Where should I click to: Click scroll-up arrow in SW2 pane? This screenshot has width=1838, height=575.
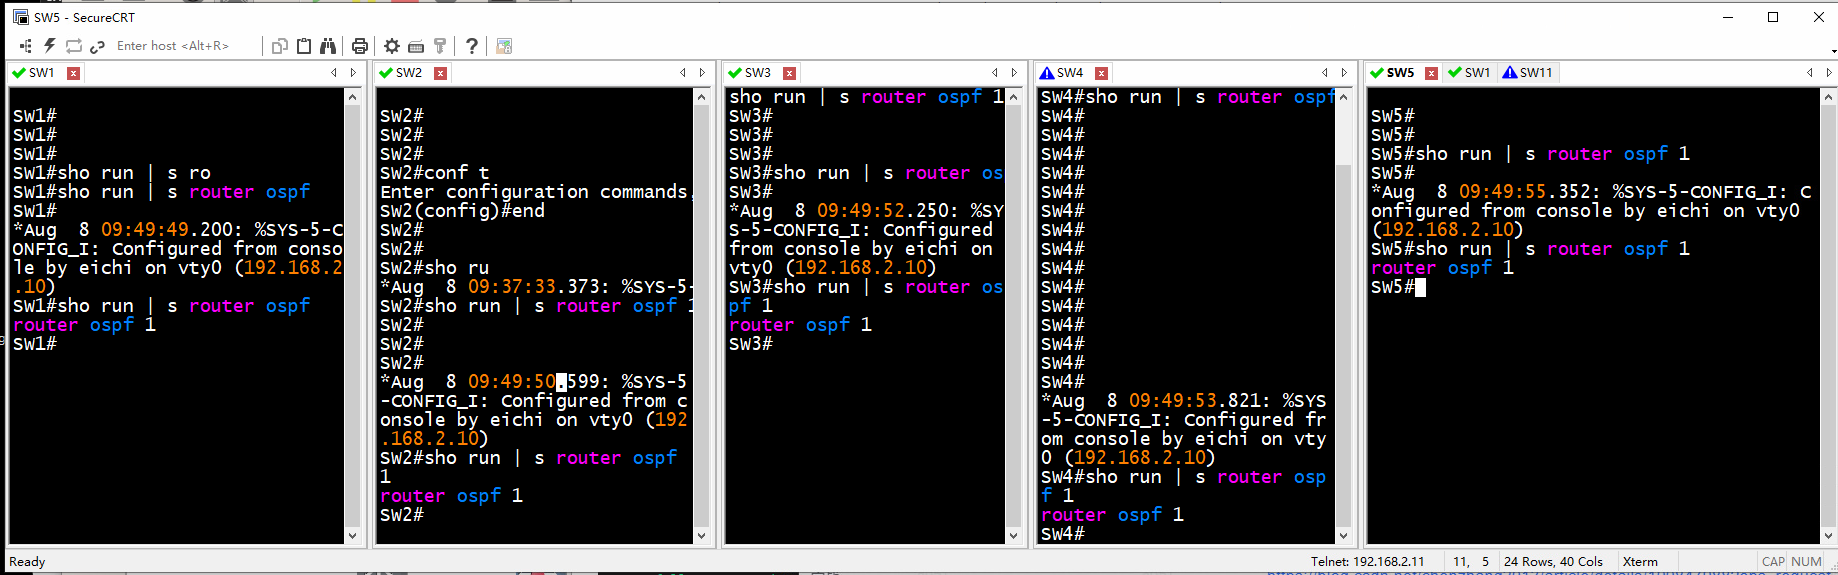[701, 97]
